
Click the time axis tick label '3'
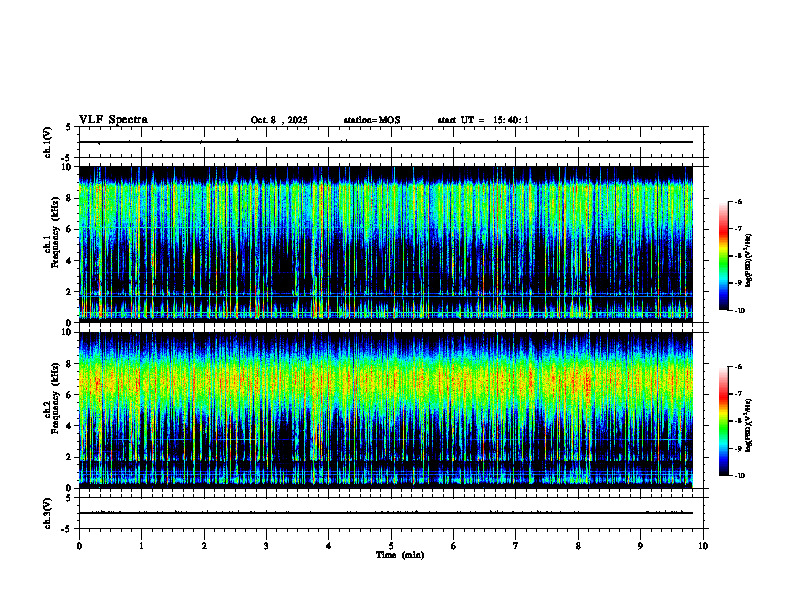click(x=266, y=546)
